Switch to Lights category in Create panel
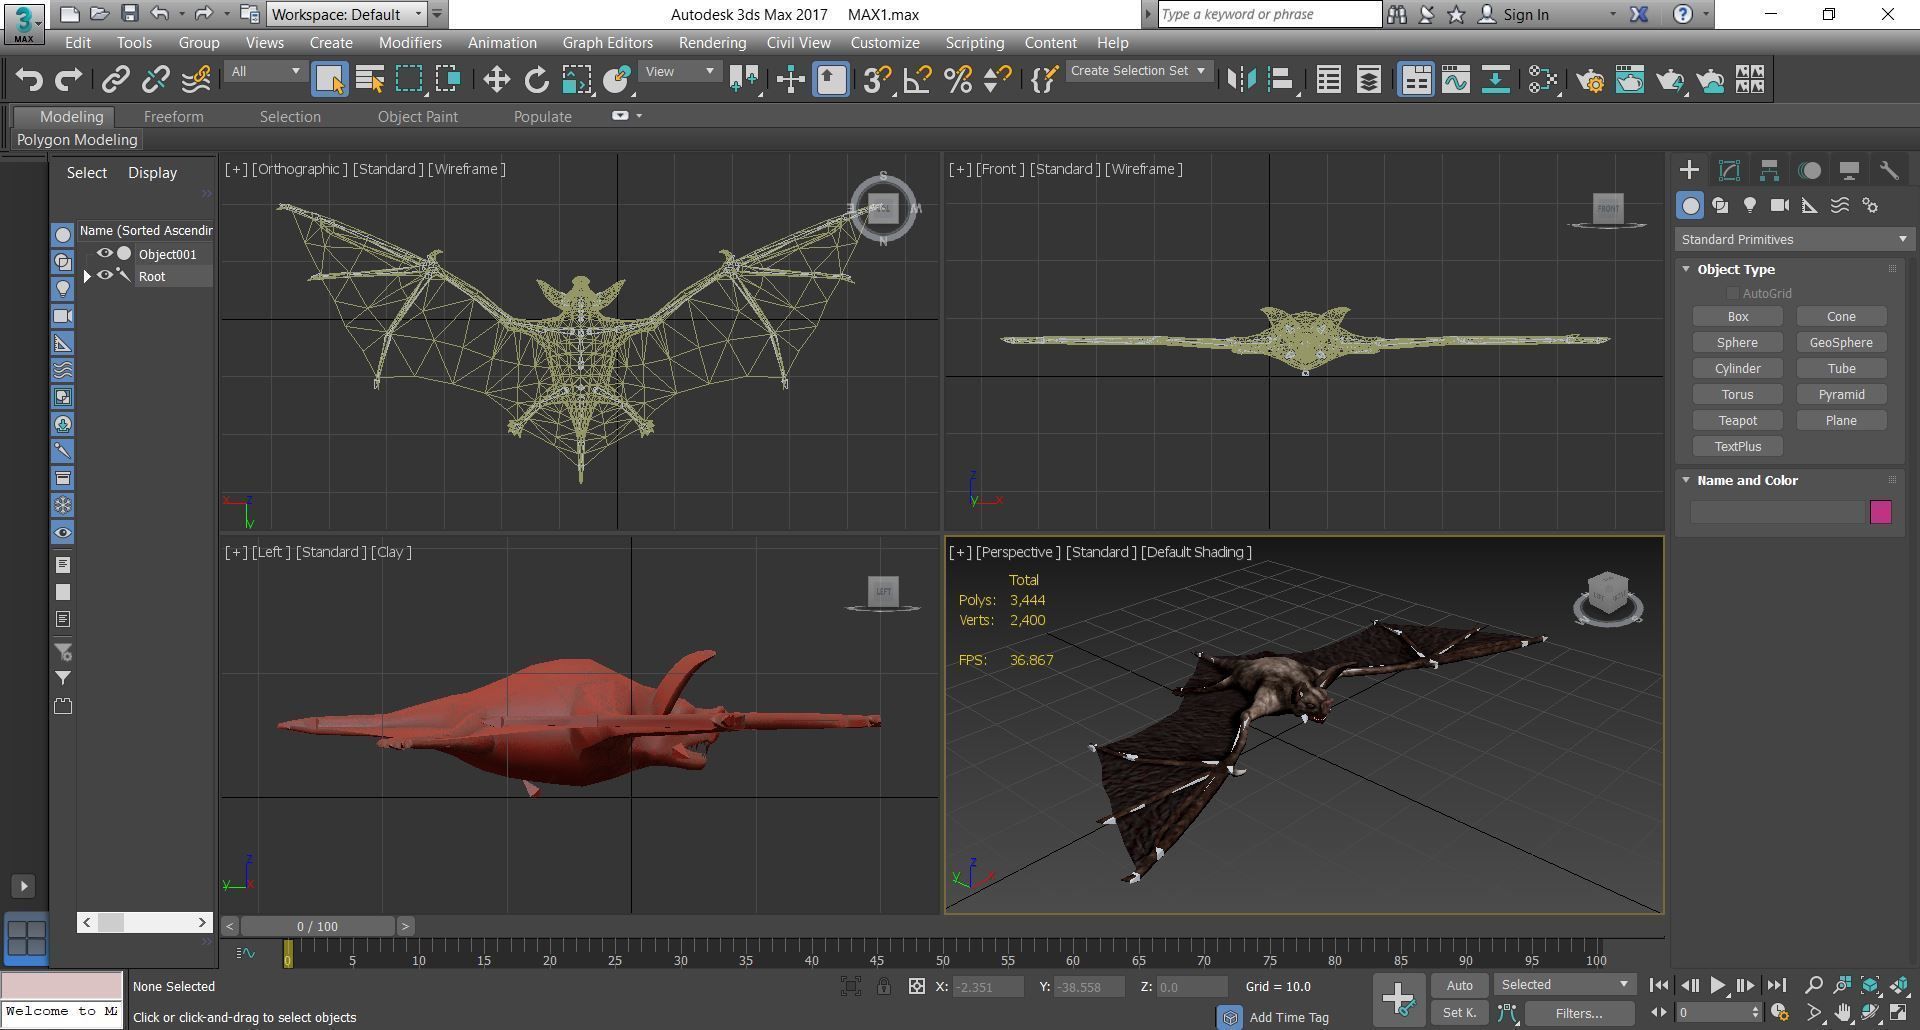Viewport: 1920px width, 1030px height. 1749,205
